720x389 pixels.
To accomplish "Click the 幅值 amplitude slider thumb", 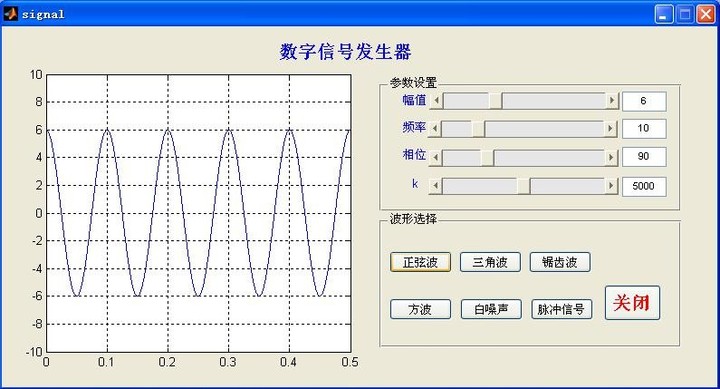I will [x=495, y=101].
